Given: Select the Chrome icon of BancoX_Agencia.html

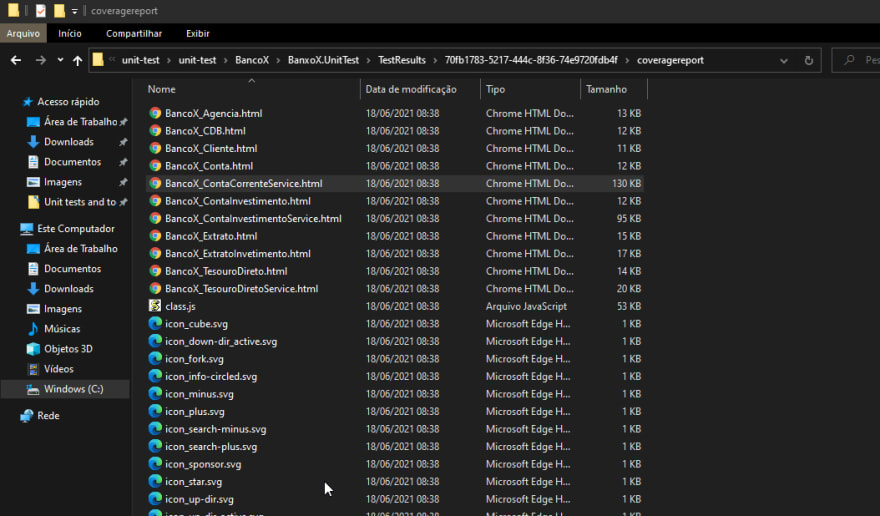Looking at the screenshot, I should (155, 113).
